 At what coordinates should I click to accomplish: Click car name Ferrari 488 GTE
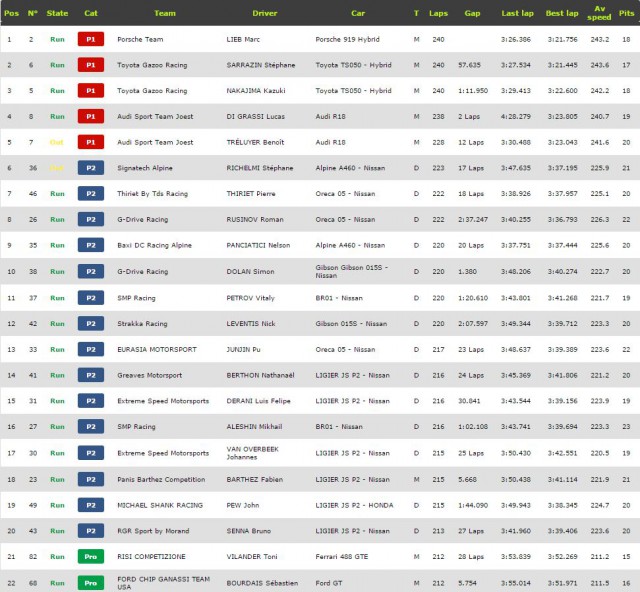(342, 556)
